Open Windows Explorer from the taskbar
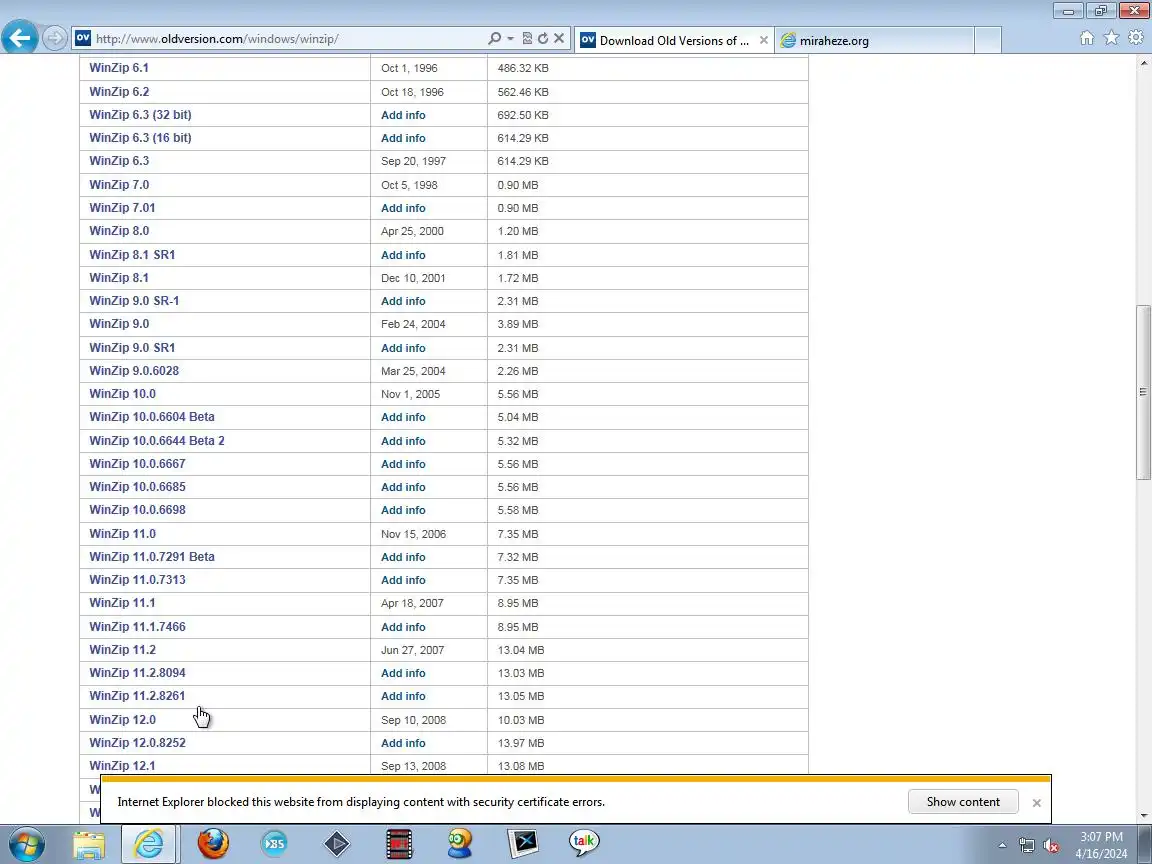The height and width of the screenshot is (864, 1152). click(89, 844)
